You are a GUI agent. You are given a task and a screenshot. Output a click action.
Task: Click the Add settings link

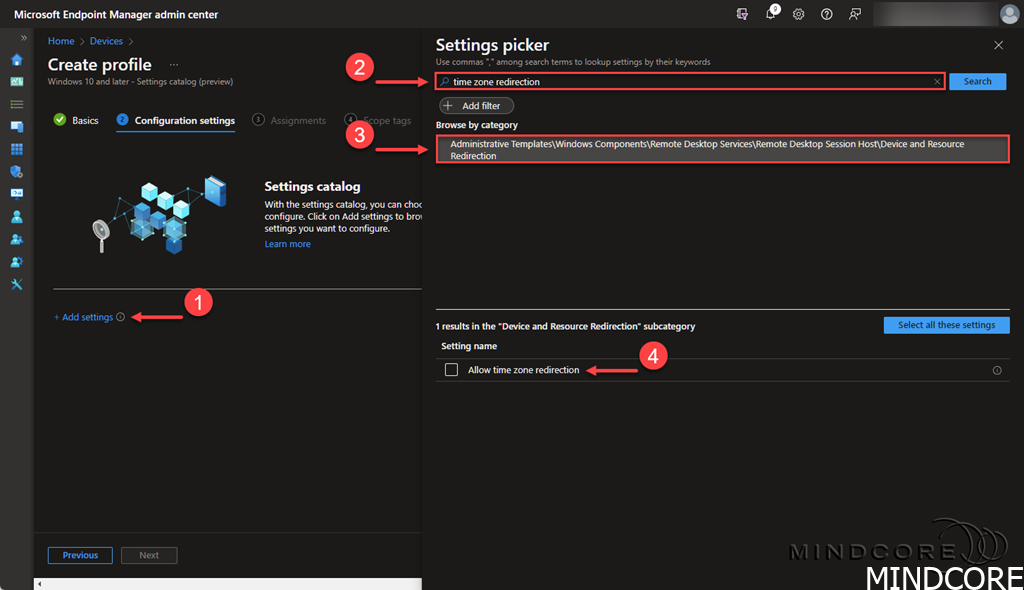[x=84, y=317]
